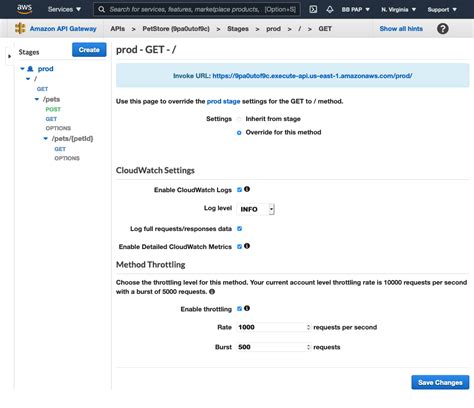474x408 pixels.
Task: Open CloudShell terminal icon in header
Action: pos(313,9)
